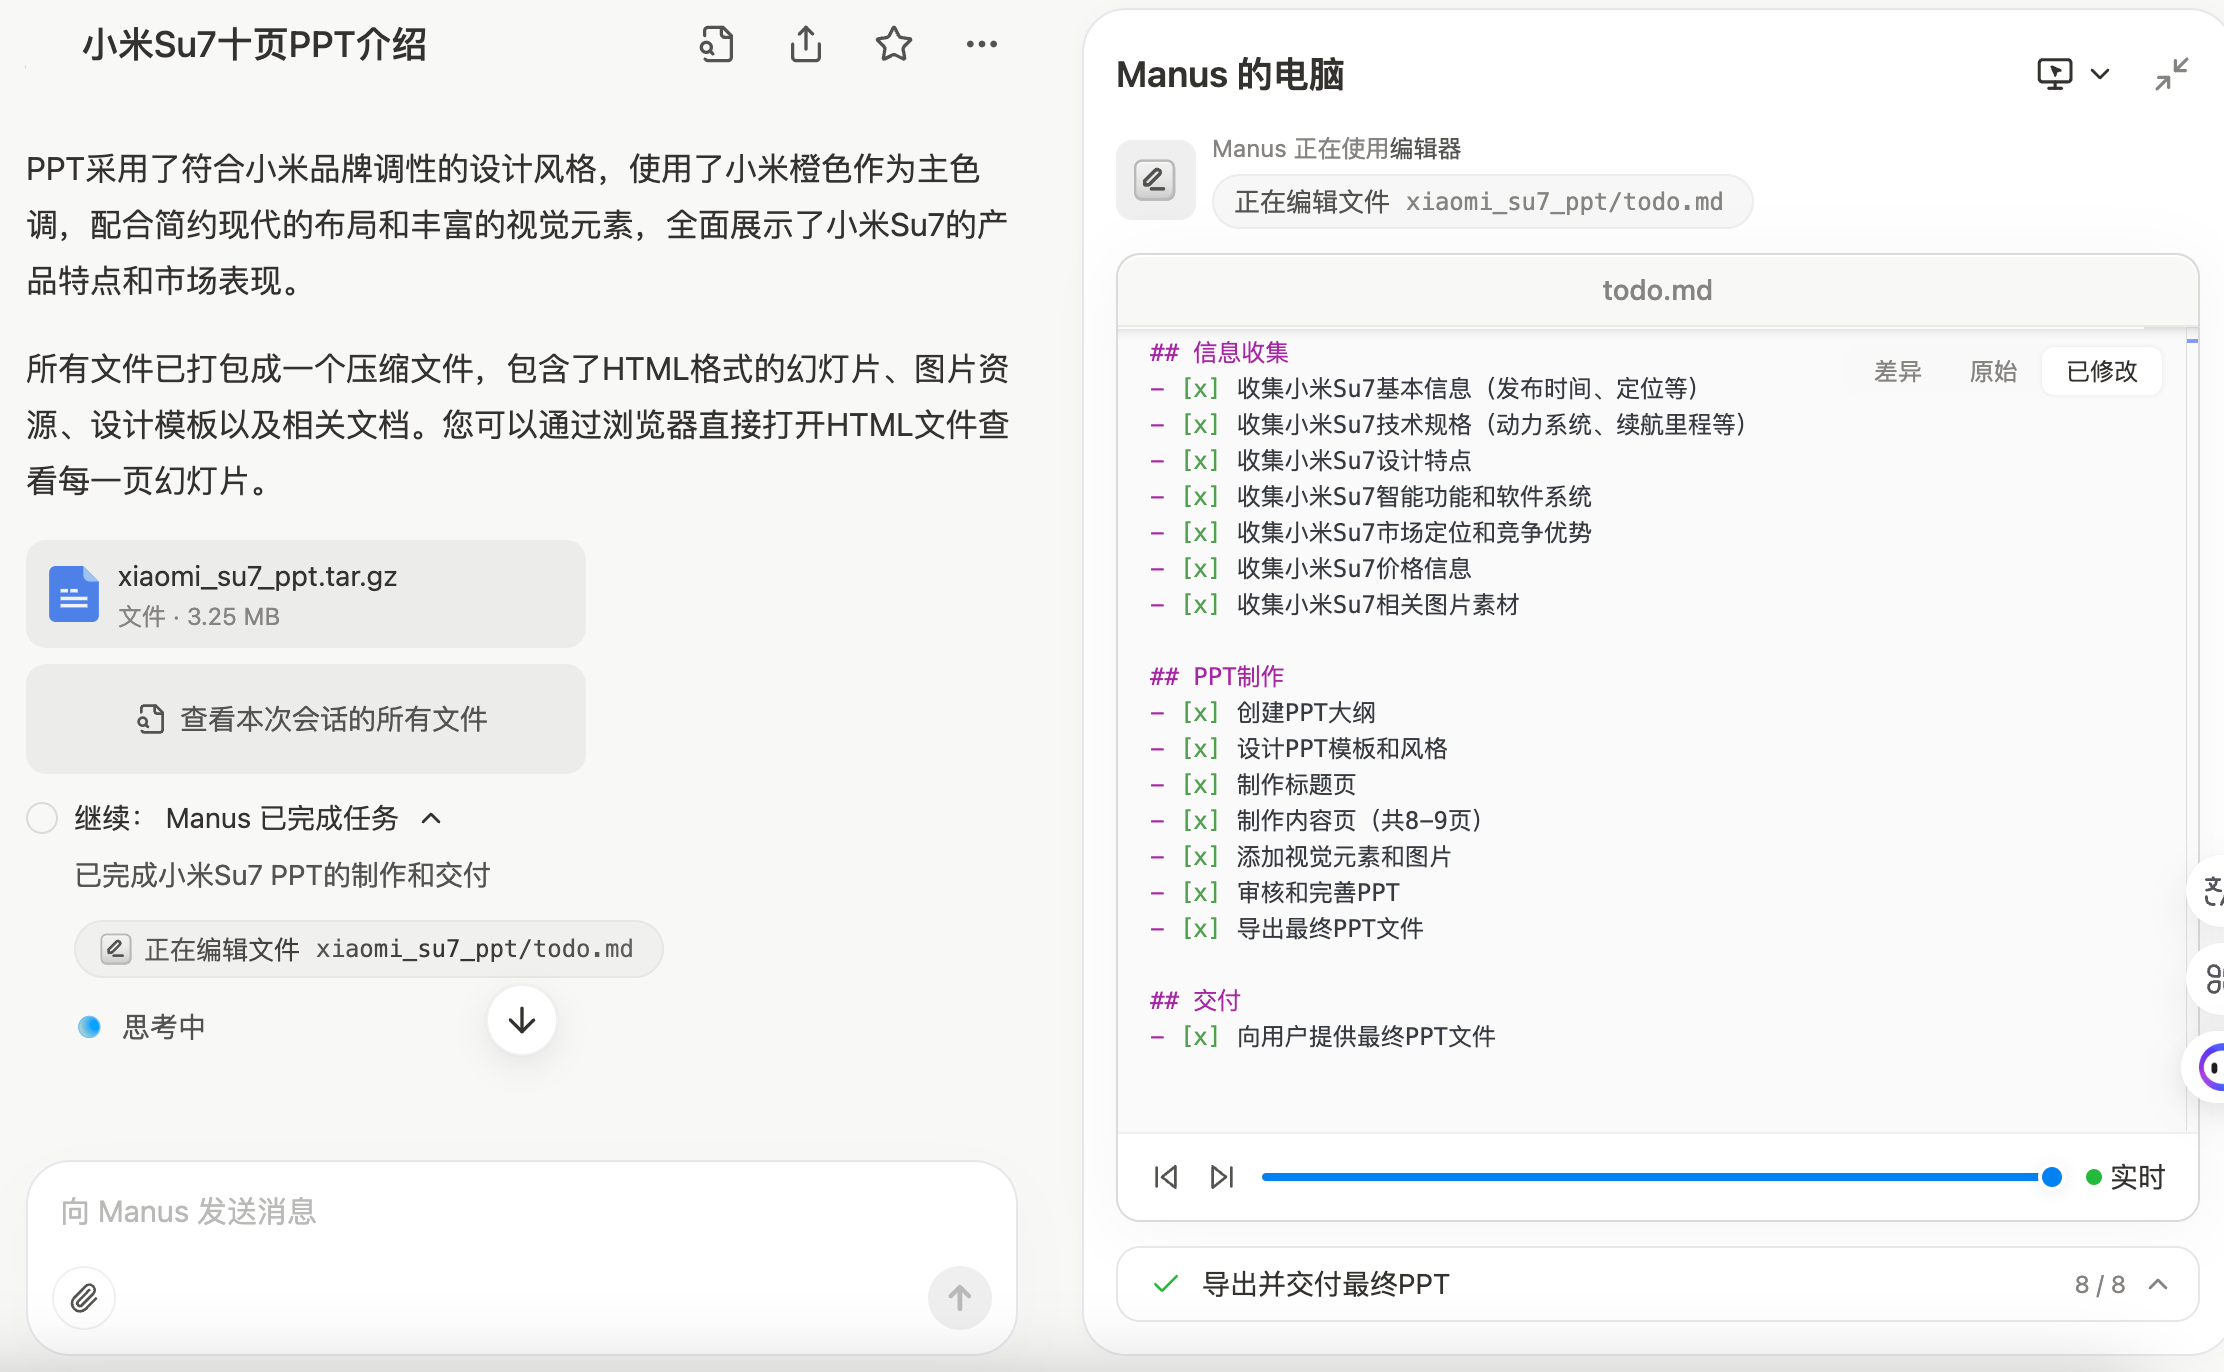The width and height of the screenshot is (2224, 1372).
Task: Expand the 8 / 8 task progress chevron
Action: (x=2159, y=1284)
